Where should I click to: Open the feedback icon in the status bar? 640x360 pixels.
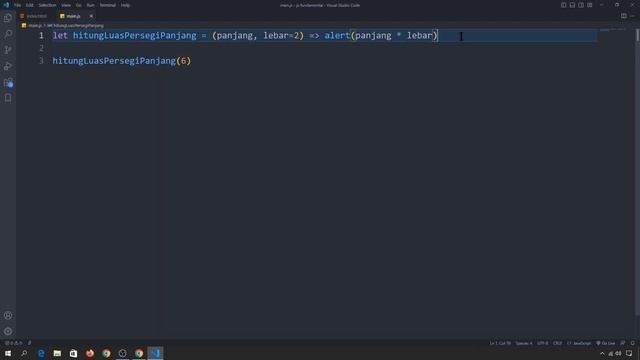click(x=623, y=343)
